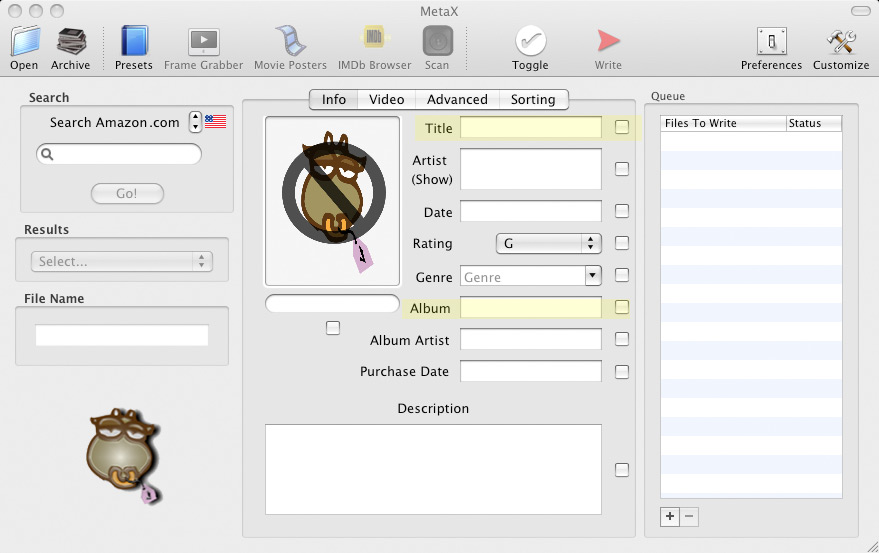Screen dimensions: 879x553
Task: Click the toolbar pill button in the title bar
Action: tap(861, 11)
